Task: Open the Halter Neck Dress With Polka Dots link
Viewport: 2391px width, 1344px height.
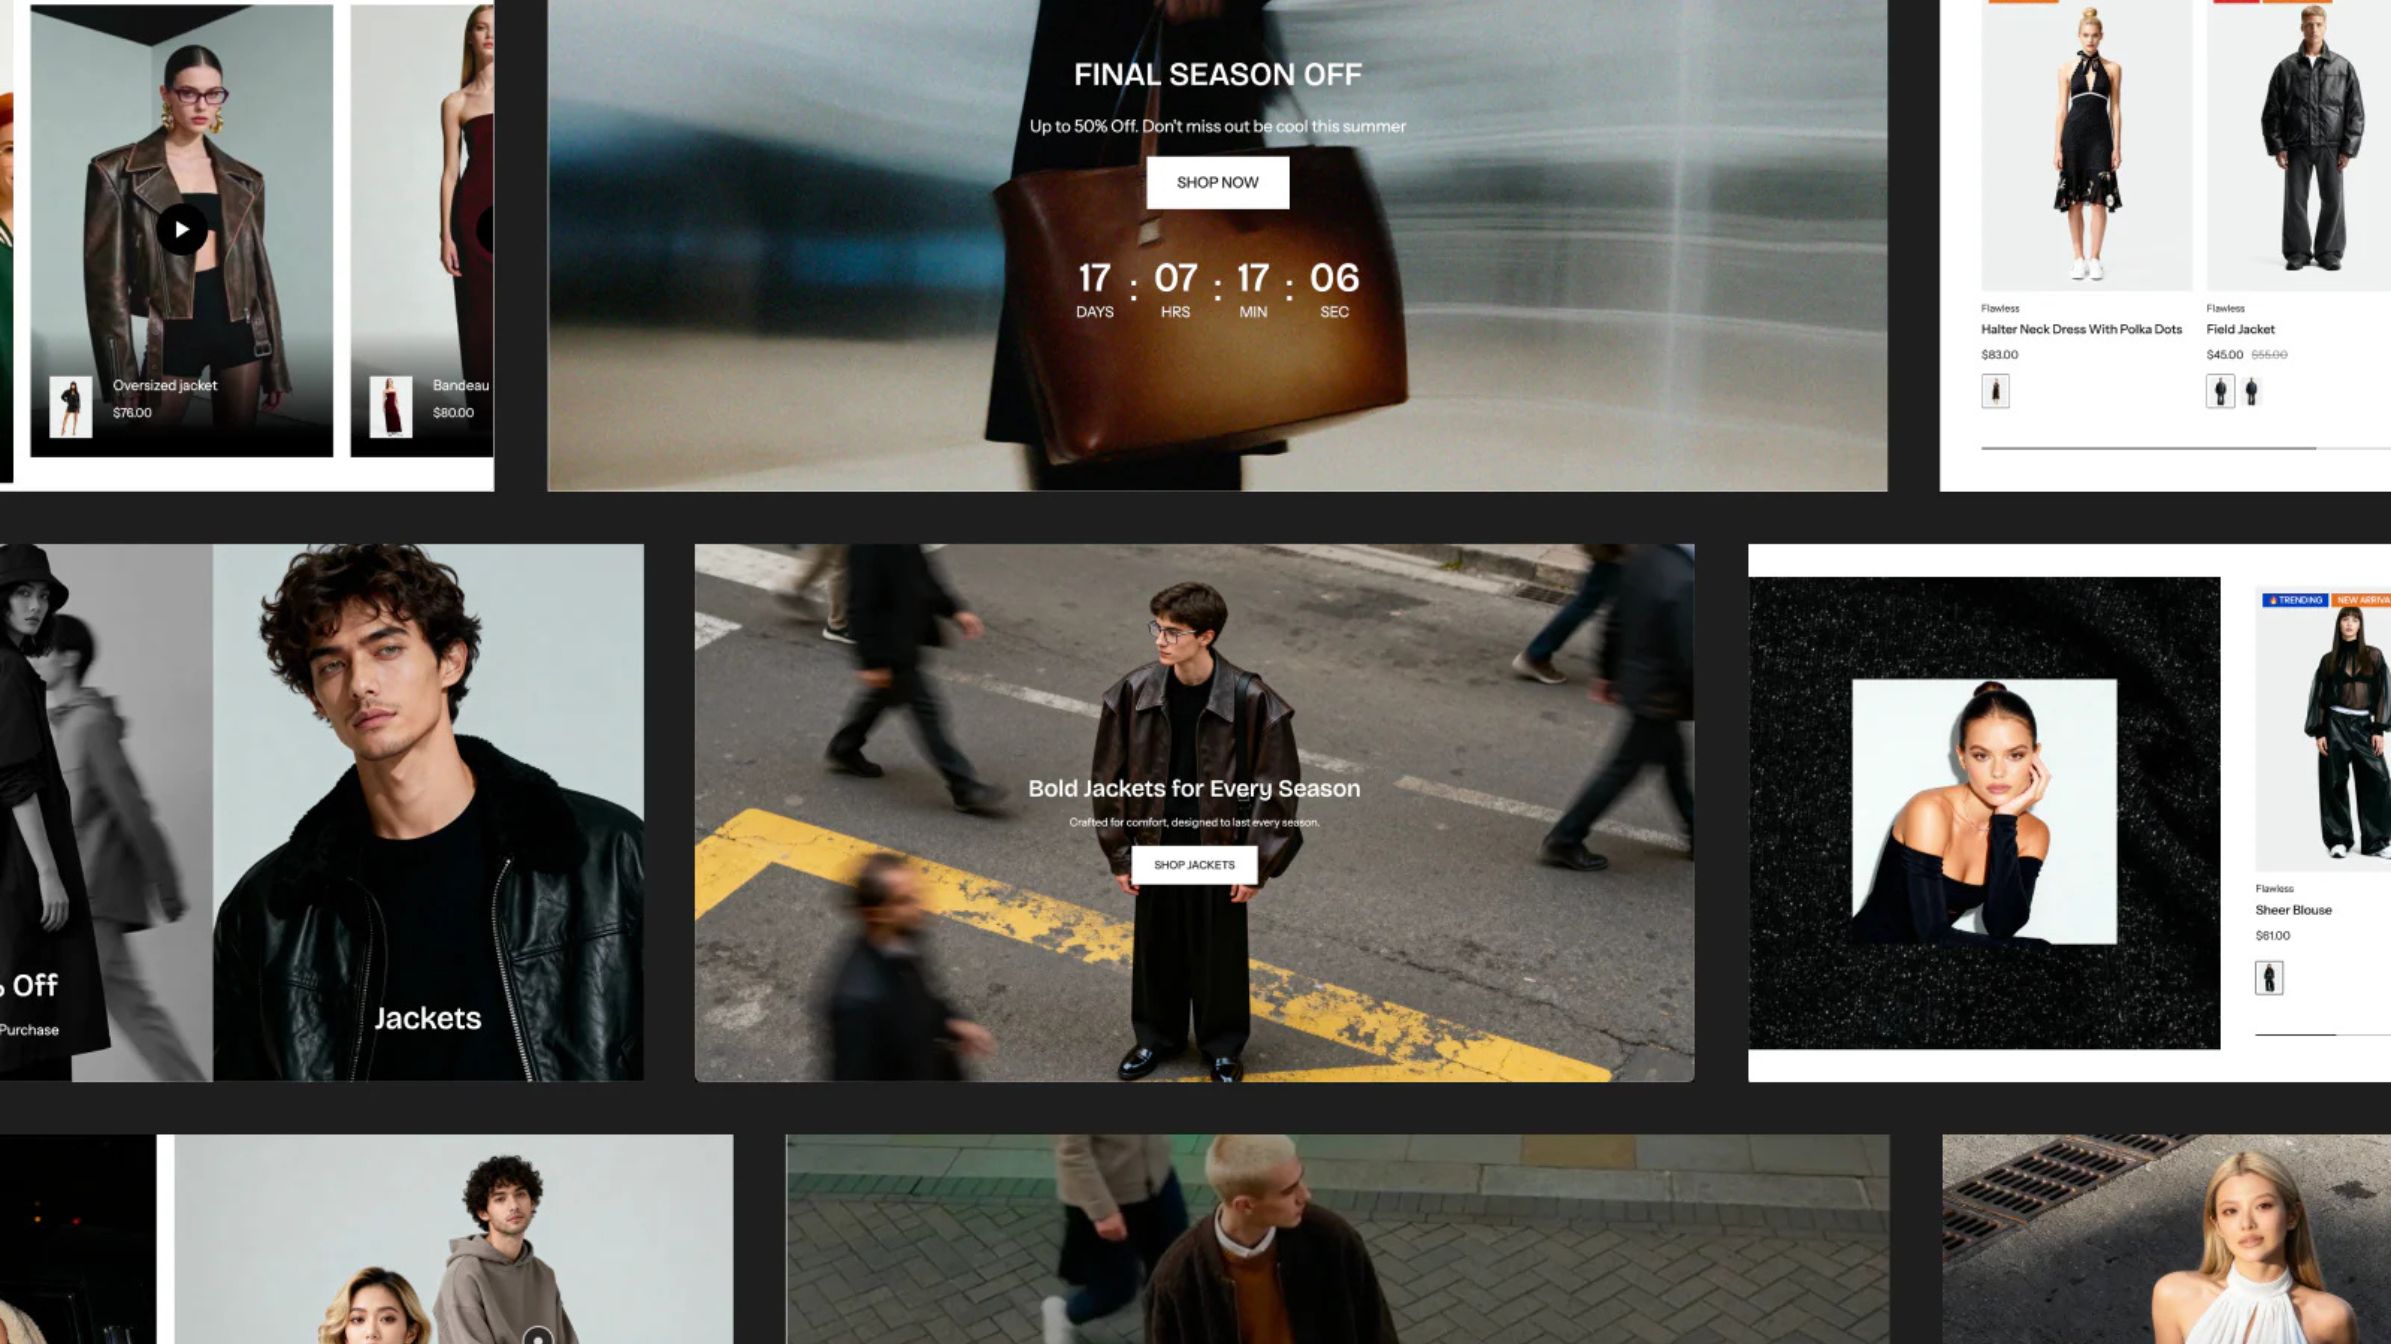Action: 2081,329
